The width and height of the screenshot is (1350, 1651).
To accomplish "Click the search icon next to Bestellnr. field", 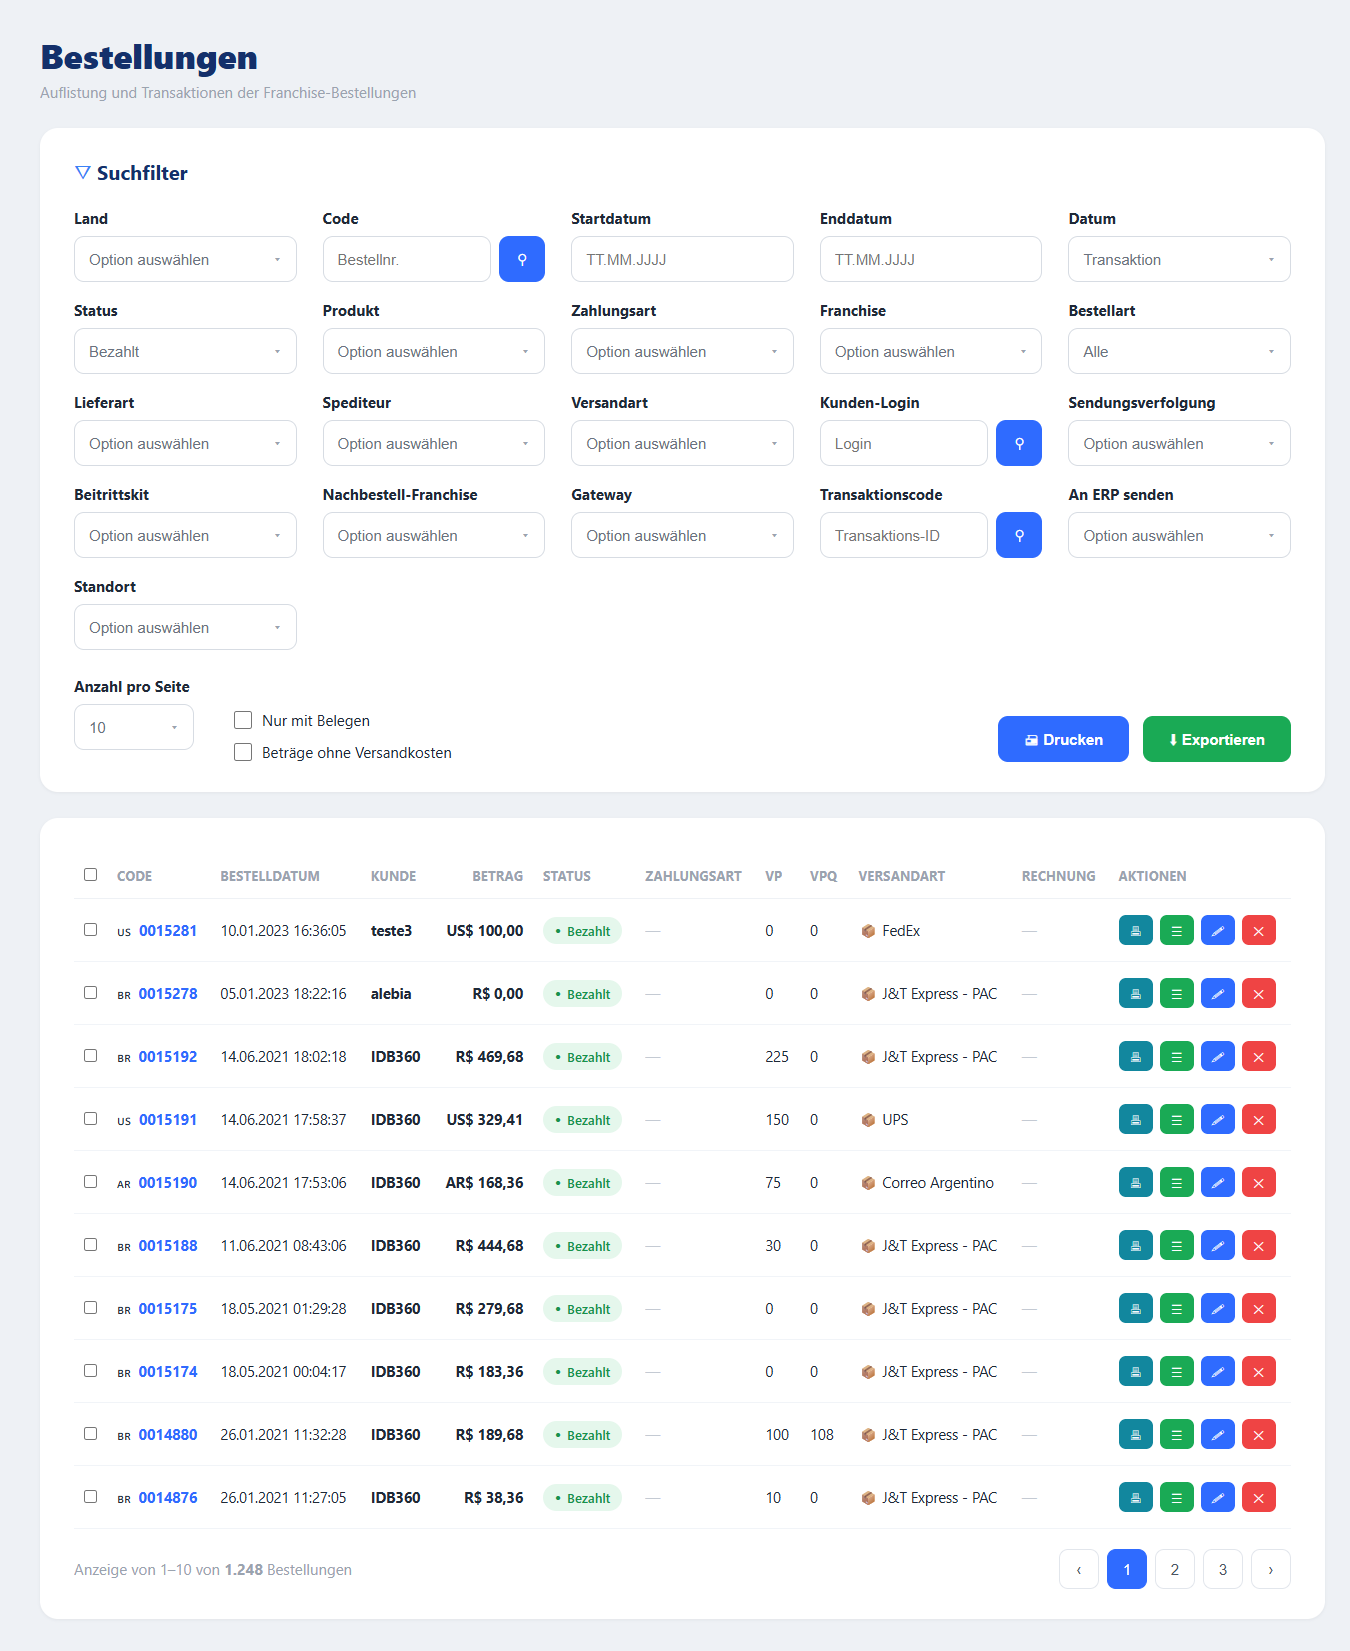I will pyautogui.click(x=522, y=259).
